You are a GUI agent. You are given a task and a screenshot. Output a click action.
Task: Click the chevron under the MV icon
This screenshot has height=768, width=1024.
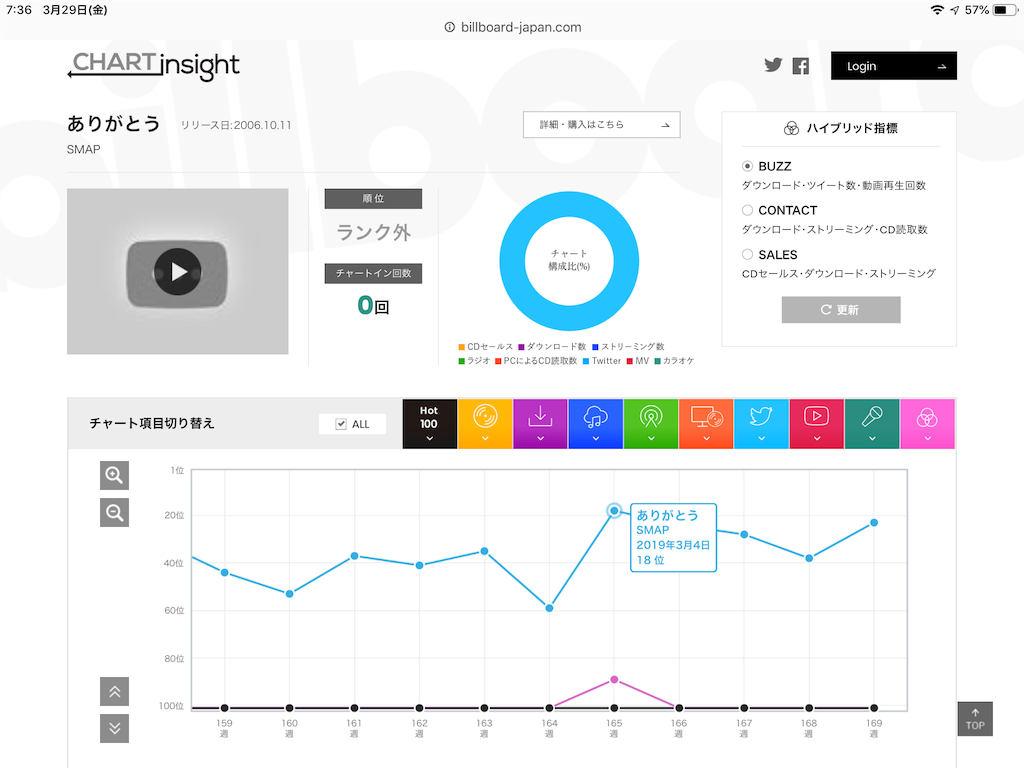click(816, 439)
